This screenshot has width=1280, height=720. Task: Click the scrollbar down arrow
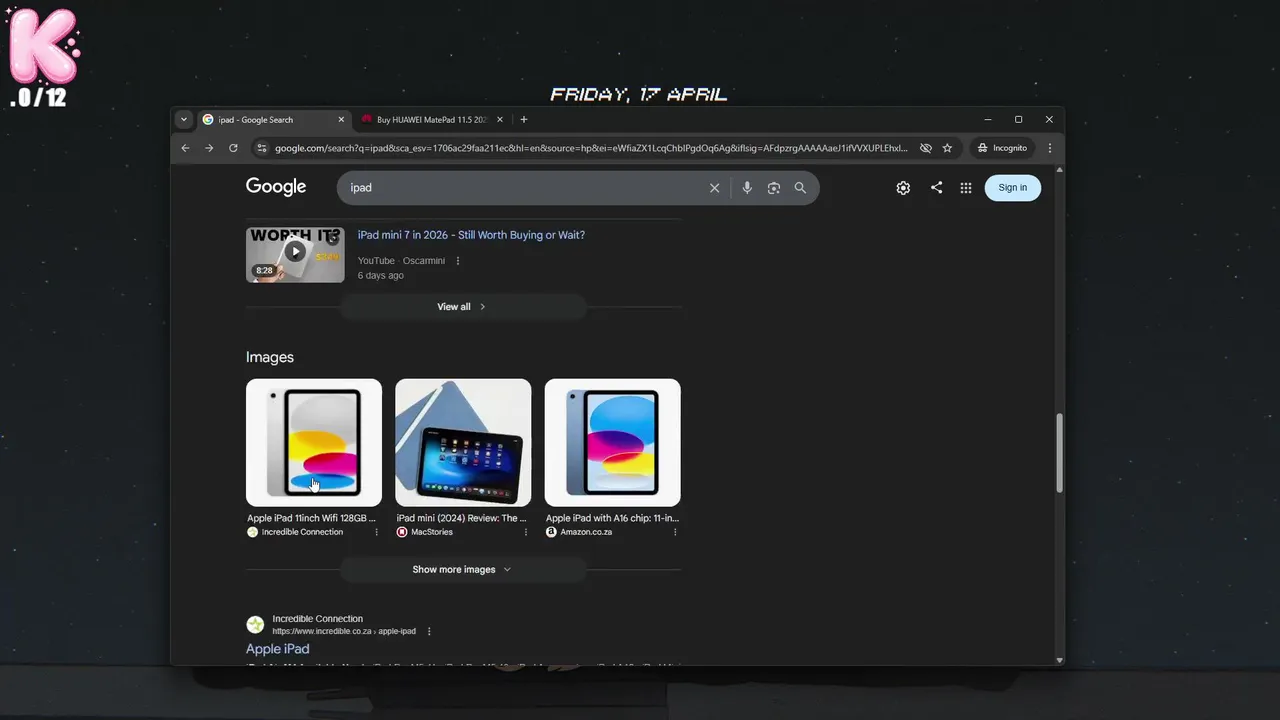pos(1060,660)
